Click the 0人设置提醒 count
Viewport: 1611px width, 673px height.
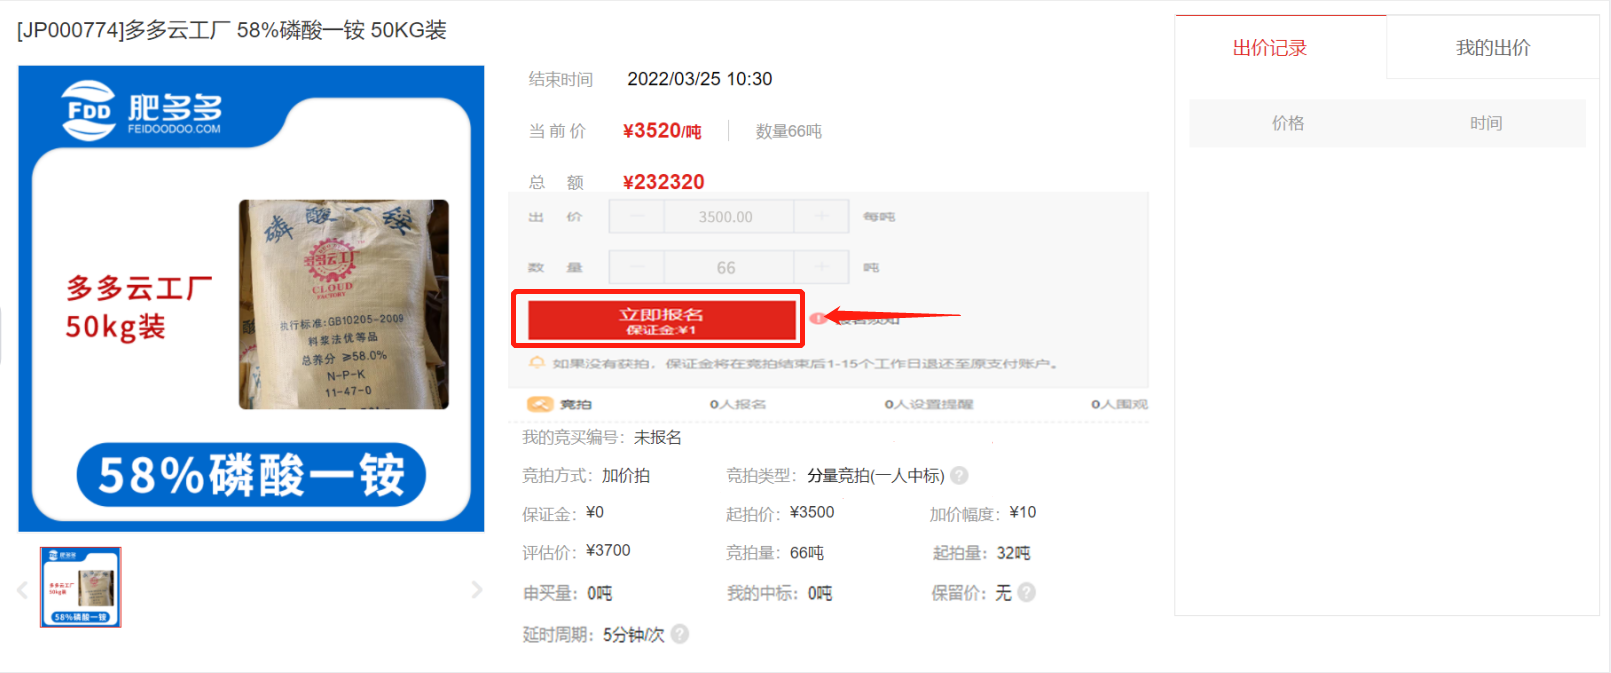click(929, 404)
